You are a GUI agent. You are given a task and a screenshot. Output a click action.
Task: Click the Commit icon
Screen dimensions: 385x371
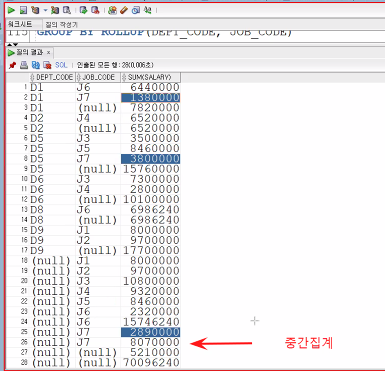tap(83, 10)
